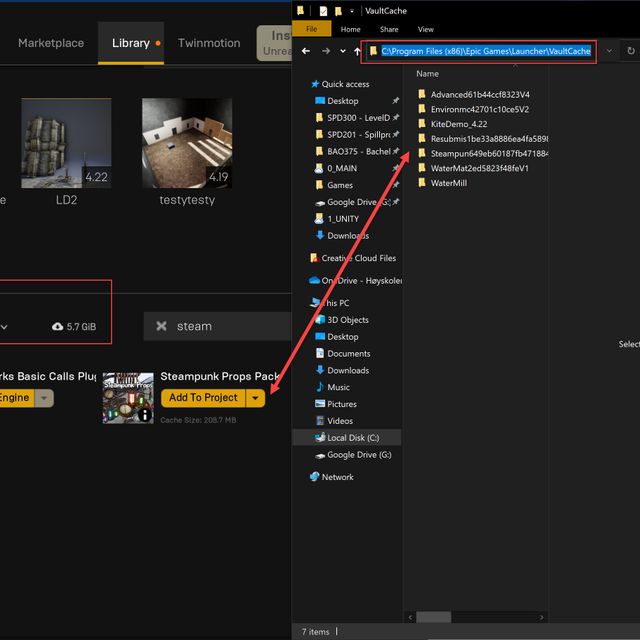Open the Add To Project dropdown arrow
This screenshot has width=640, height=640.
click(x=256, y=398)
